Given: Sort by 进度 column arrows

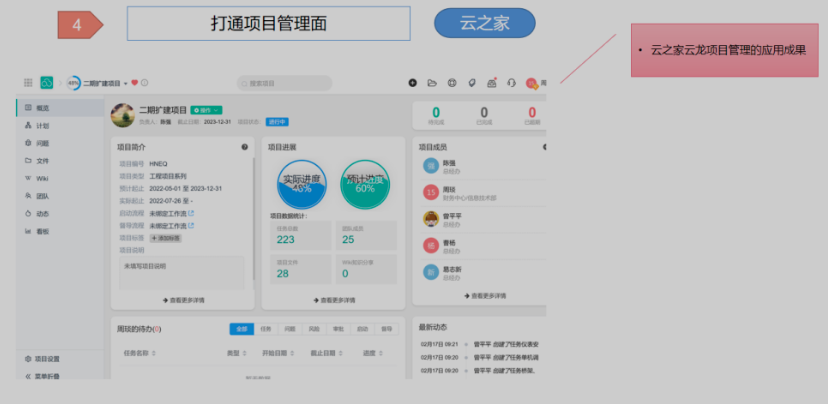Looking at the screenshot, I should pyautogui.click(x=381, y=353).
